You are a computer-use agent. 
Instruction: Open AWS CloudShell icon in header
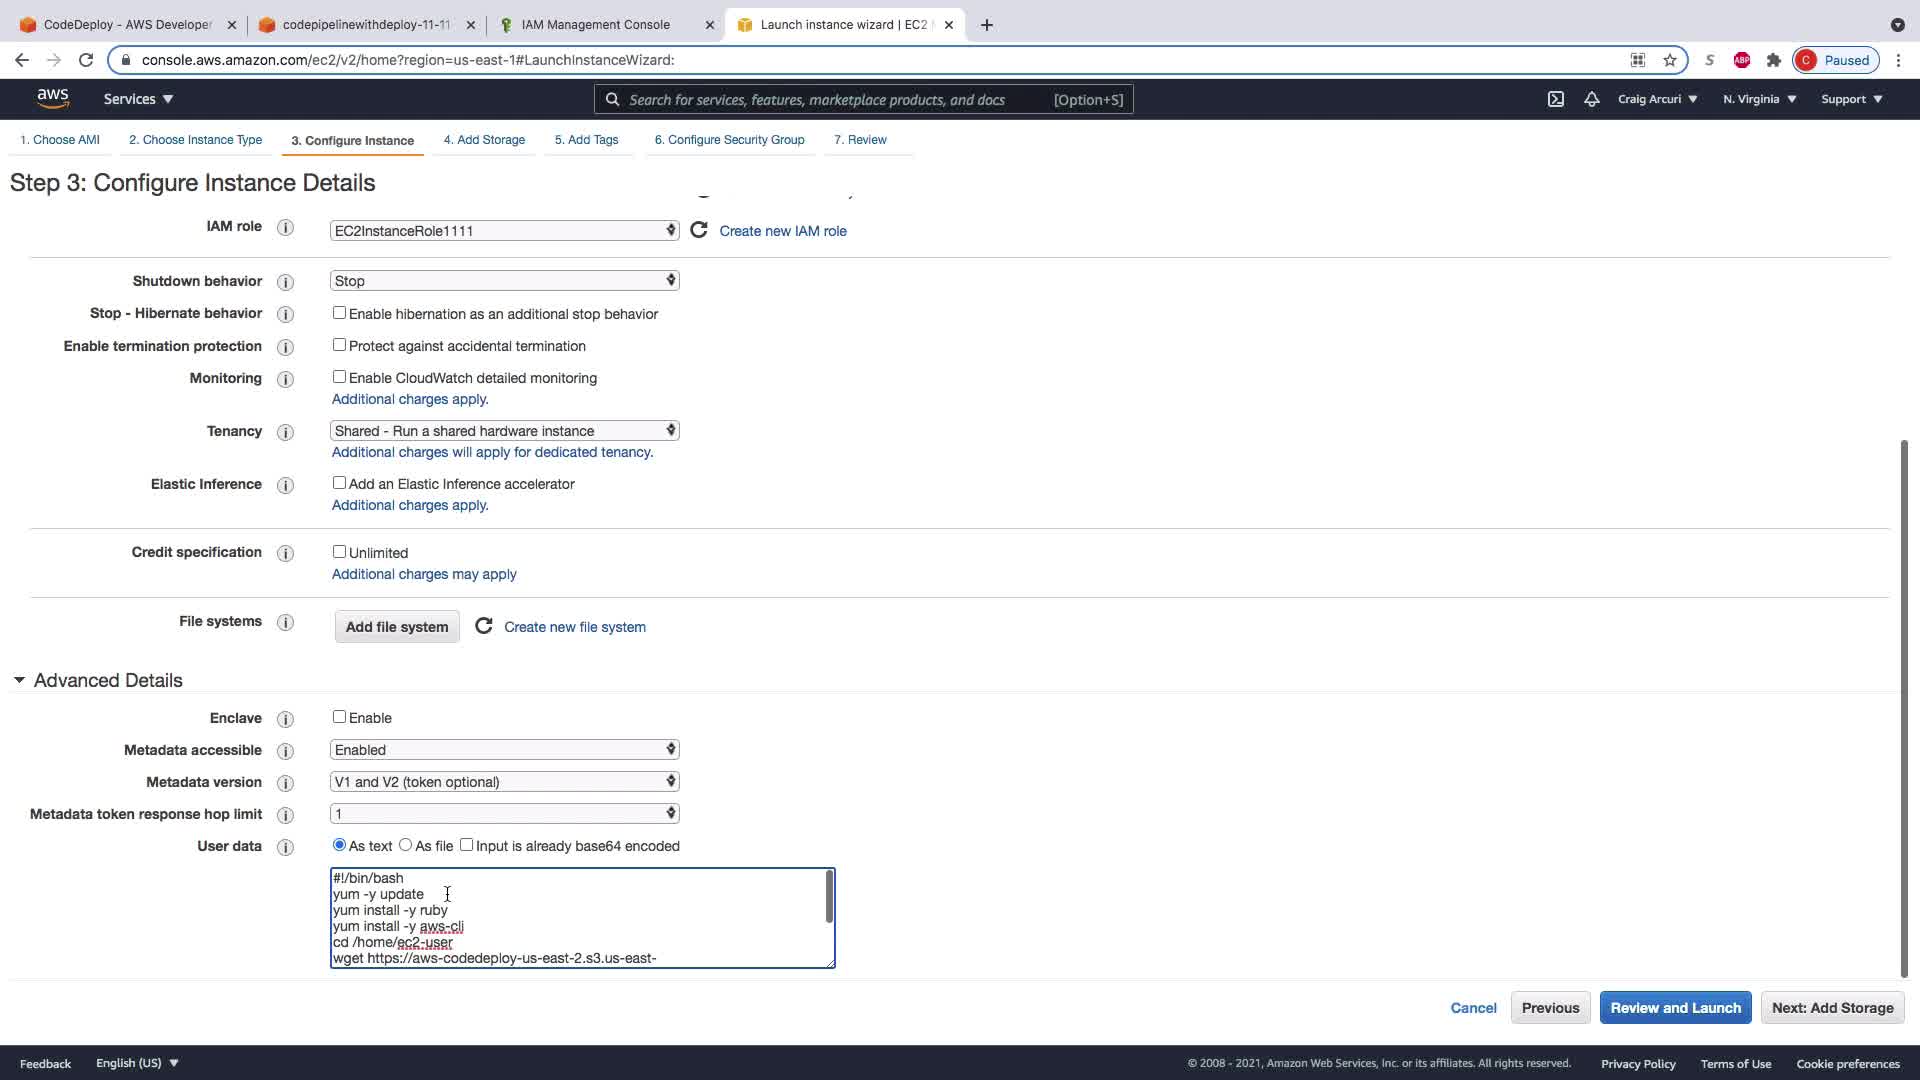[x=1556, y=99]
